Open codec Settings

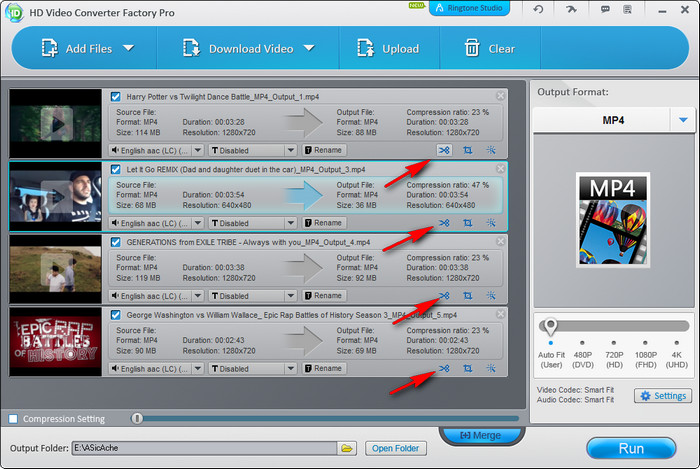663,395
